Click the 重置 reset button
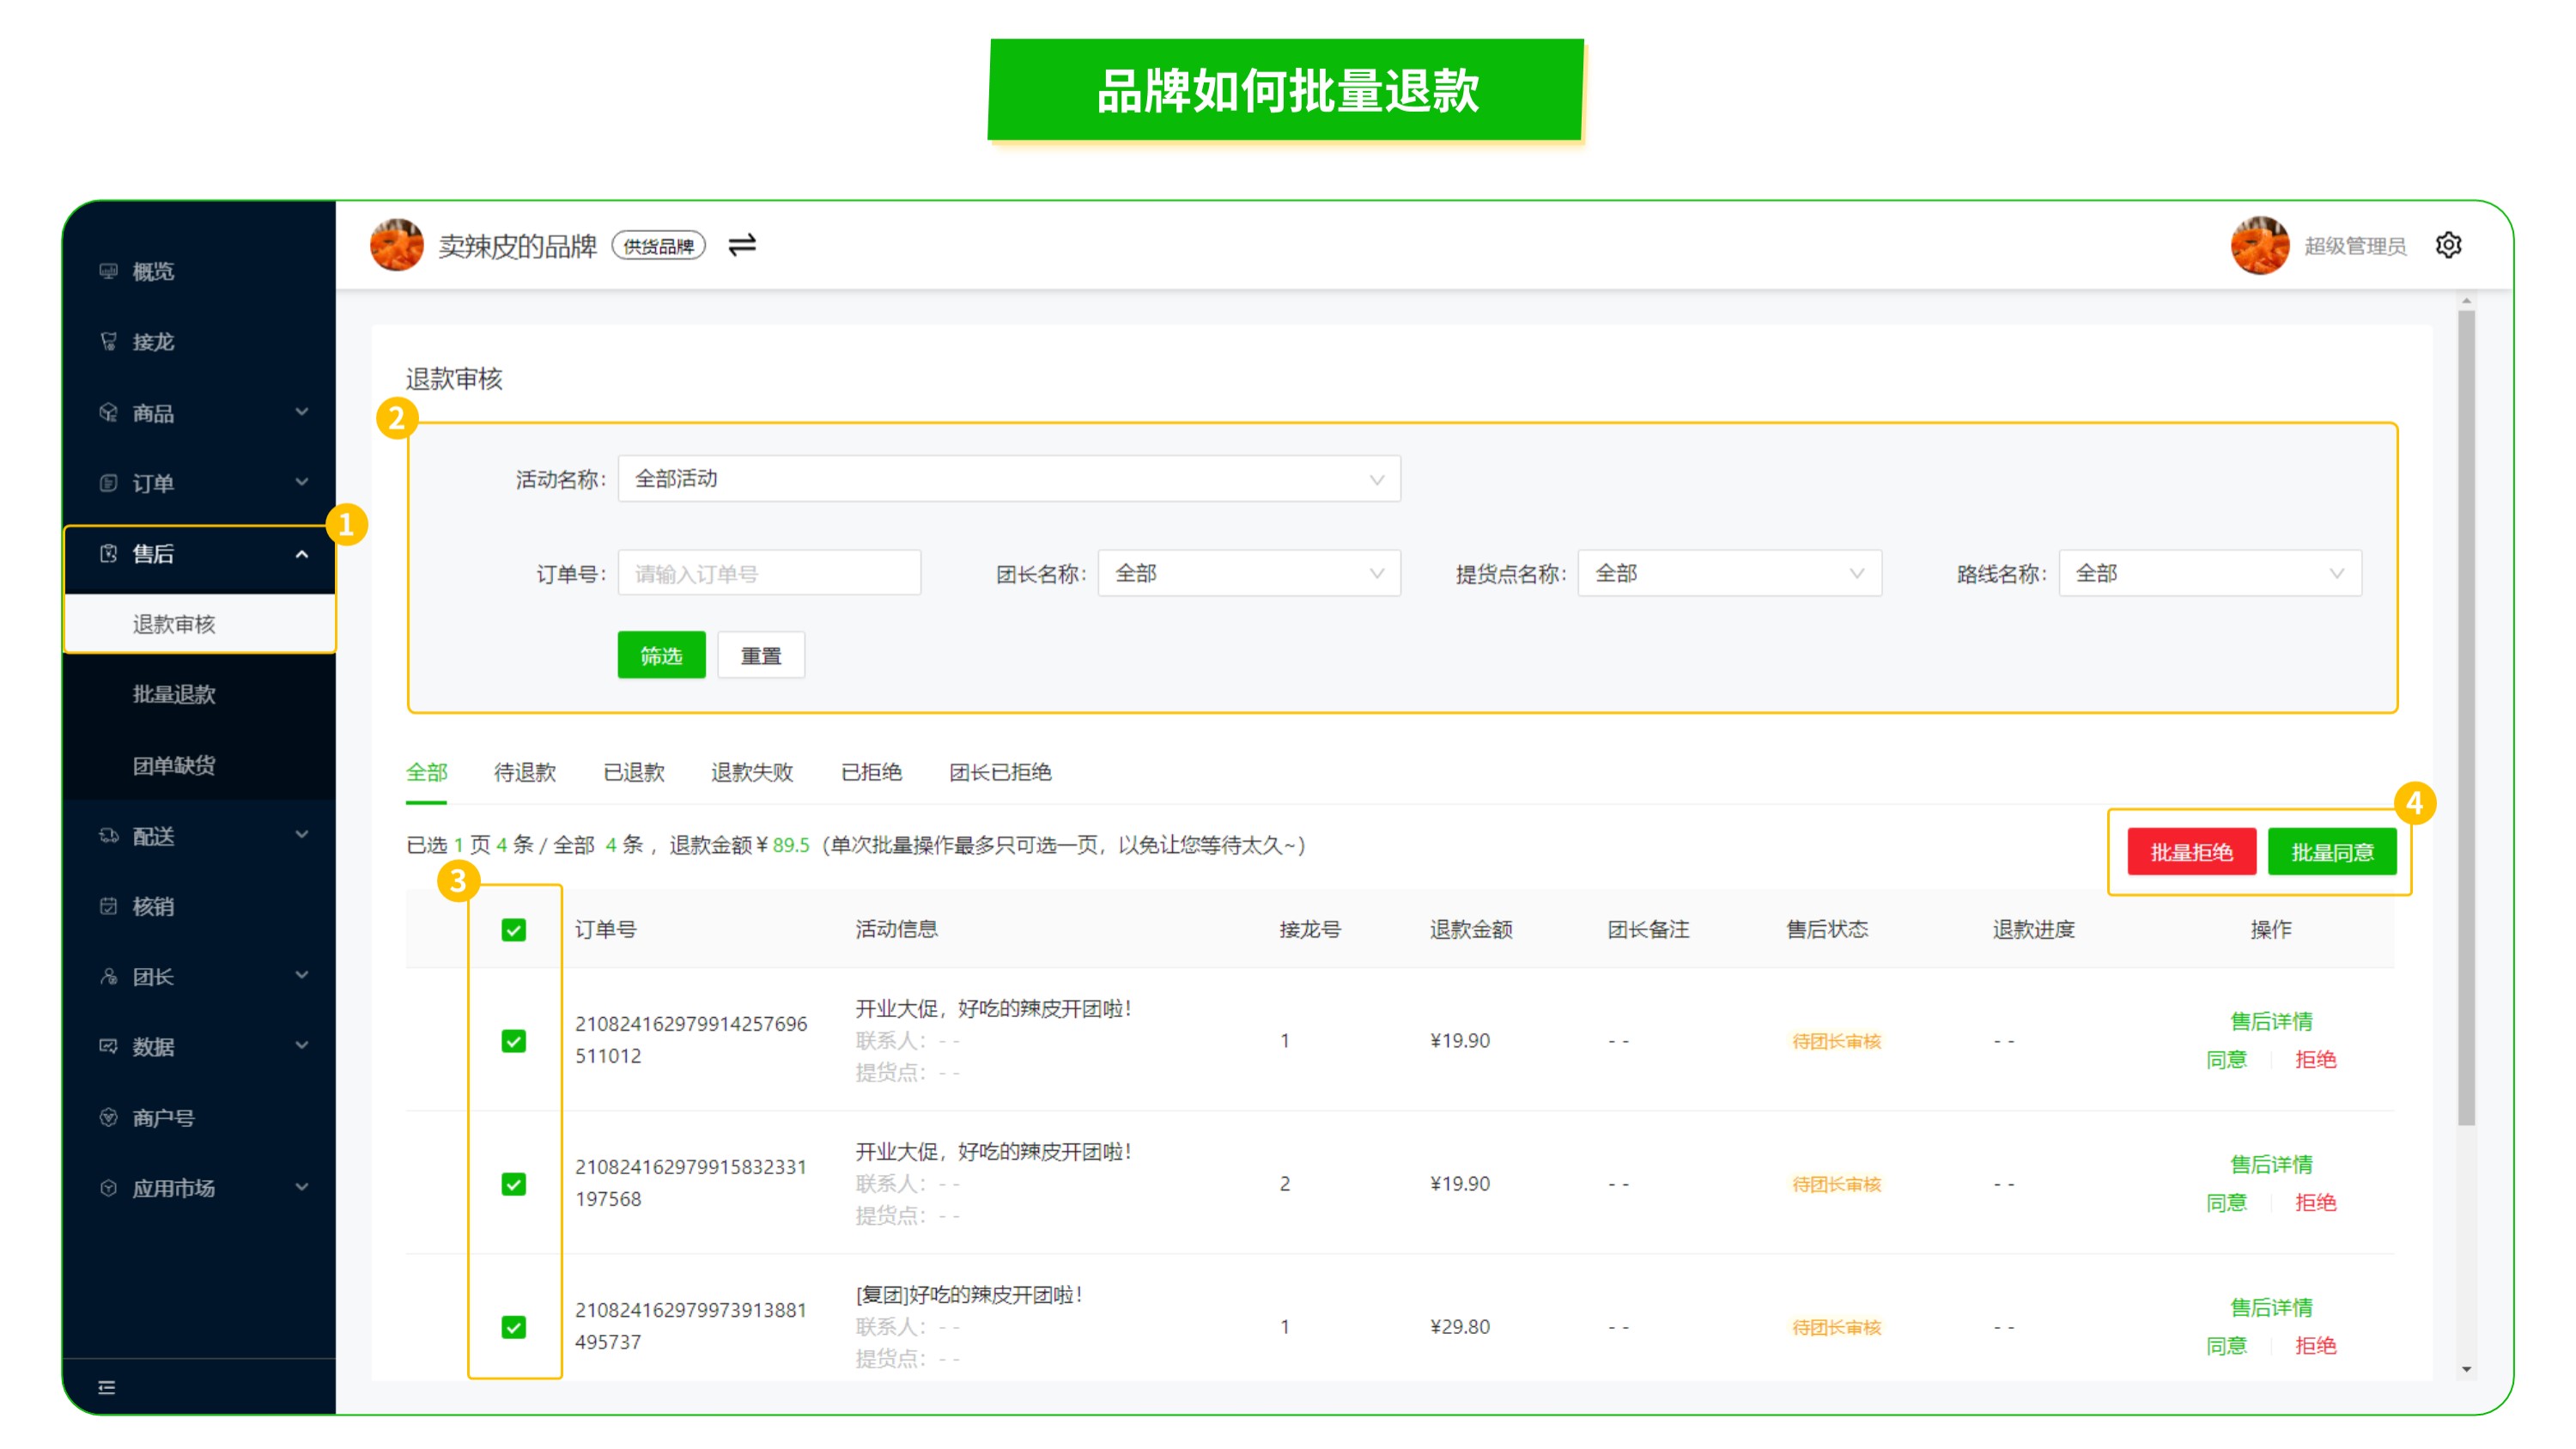 761,656
